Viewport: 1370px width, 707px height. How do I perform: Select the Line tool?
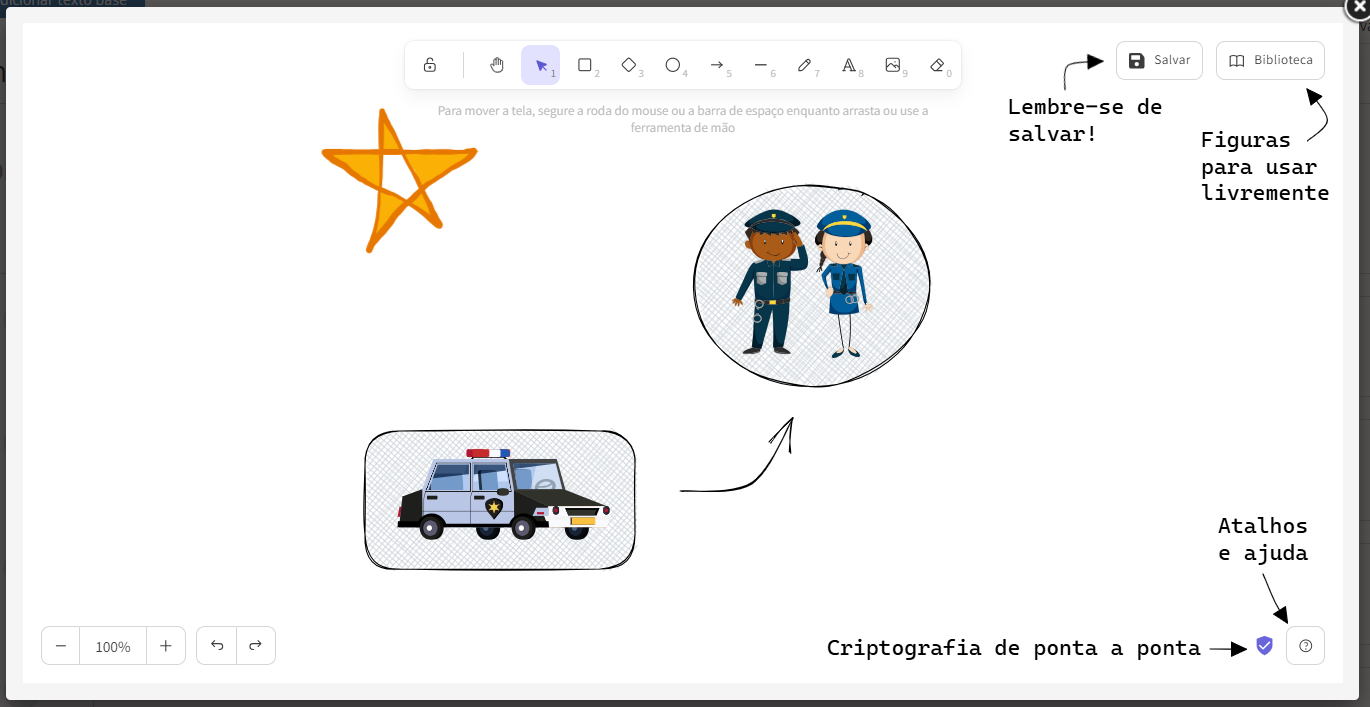[761, 65]
